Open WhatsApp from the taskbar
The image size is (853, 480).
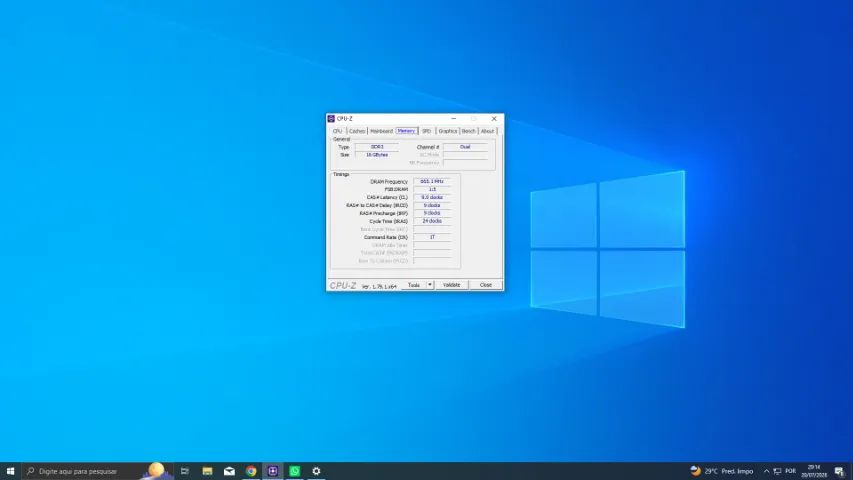(x=294, y=471)
